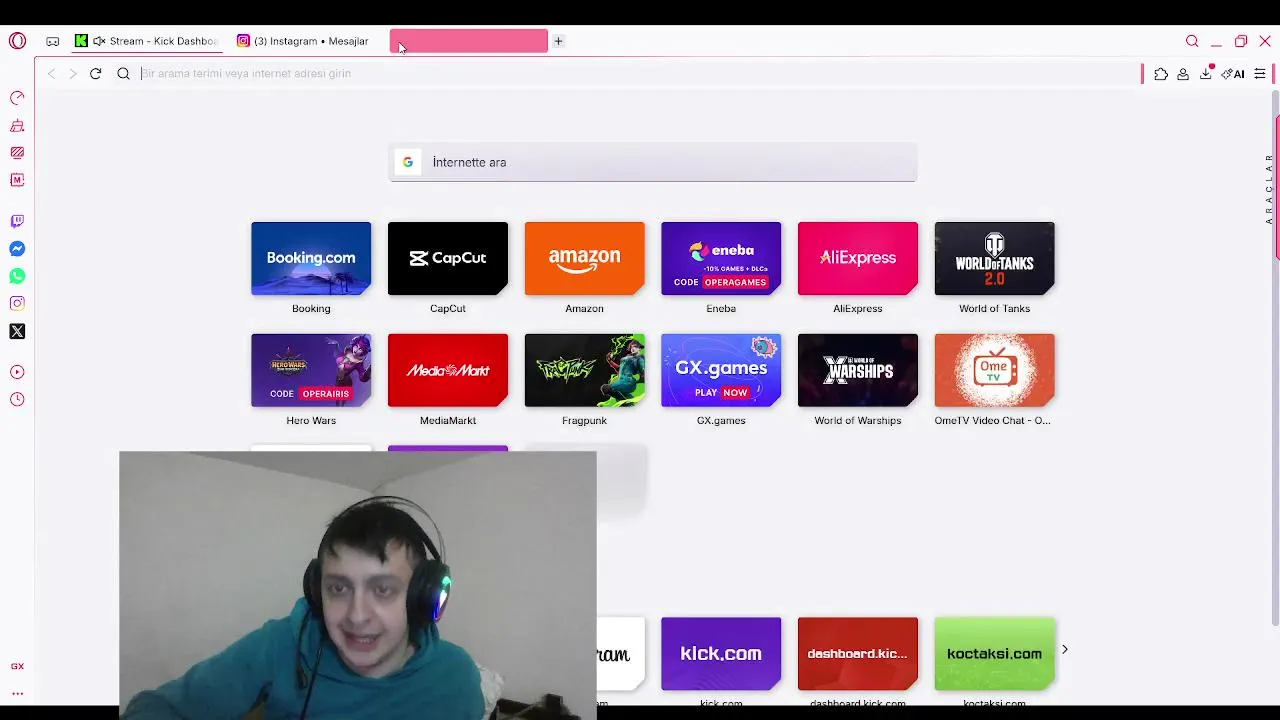Viewport: 1280px width, 720px height.
Task: Unmute the Kick Dashboard tab speaker icon
Action: click(x=99, y=41)
